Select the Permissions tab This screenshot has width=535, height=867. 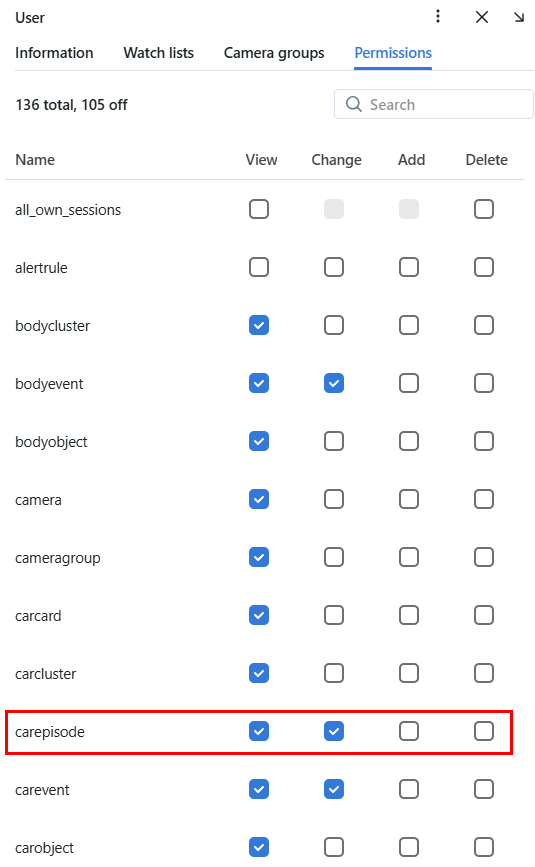pos(393,53)
